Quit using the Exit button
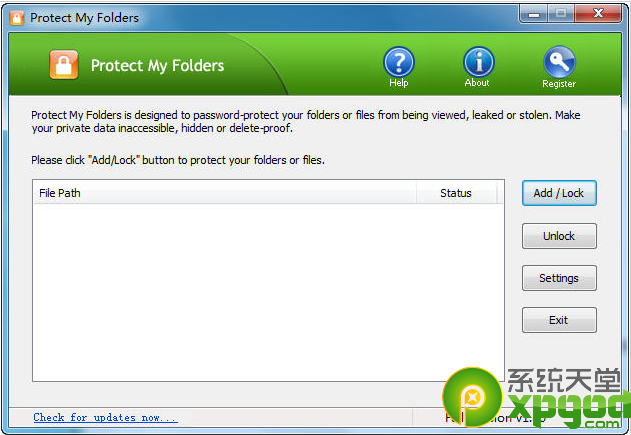631x435 pixels. click(559, 320)
